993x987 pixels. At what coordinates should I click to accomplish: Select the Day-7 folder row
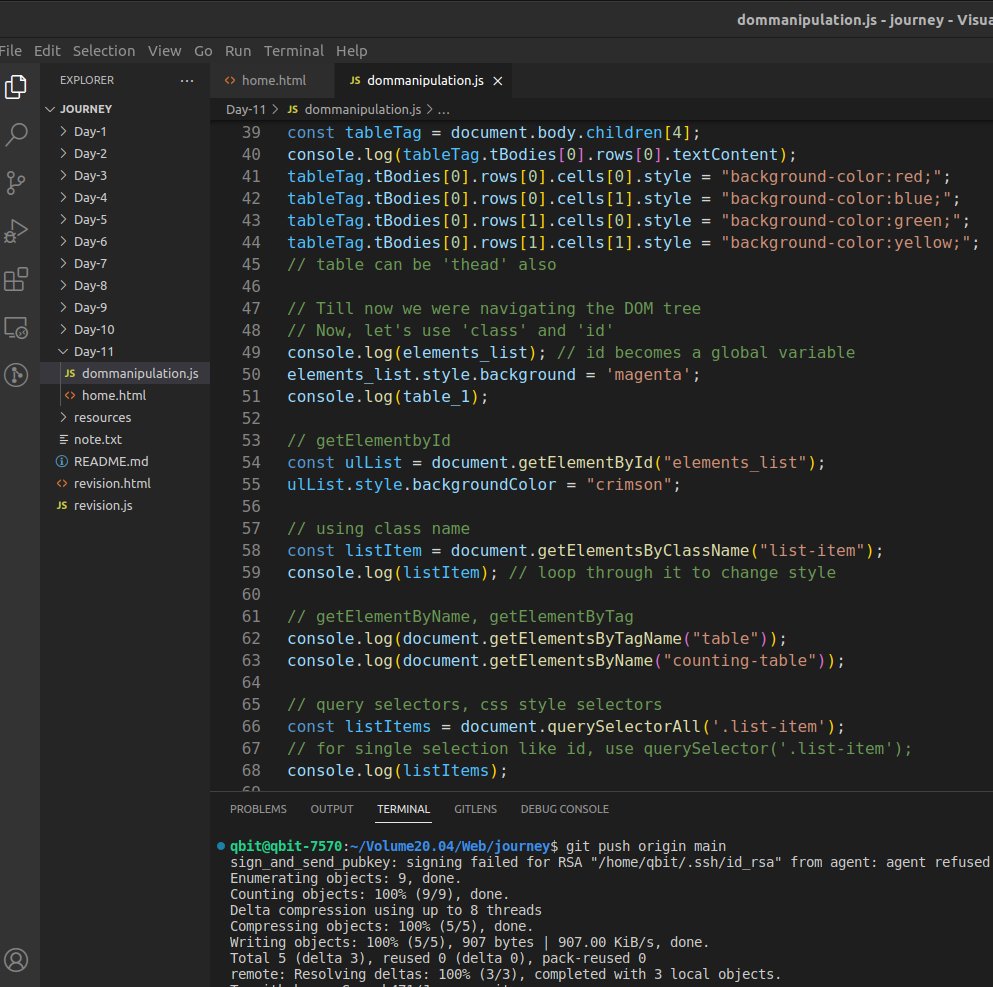(x=125, y=263)
